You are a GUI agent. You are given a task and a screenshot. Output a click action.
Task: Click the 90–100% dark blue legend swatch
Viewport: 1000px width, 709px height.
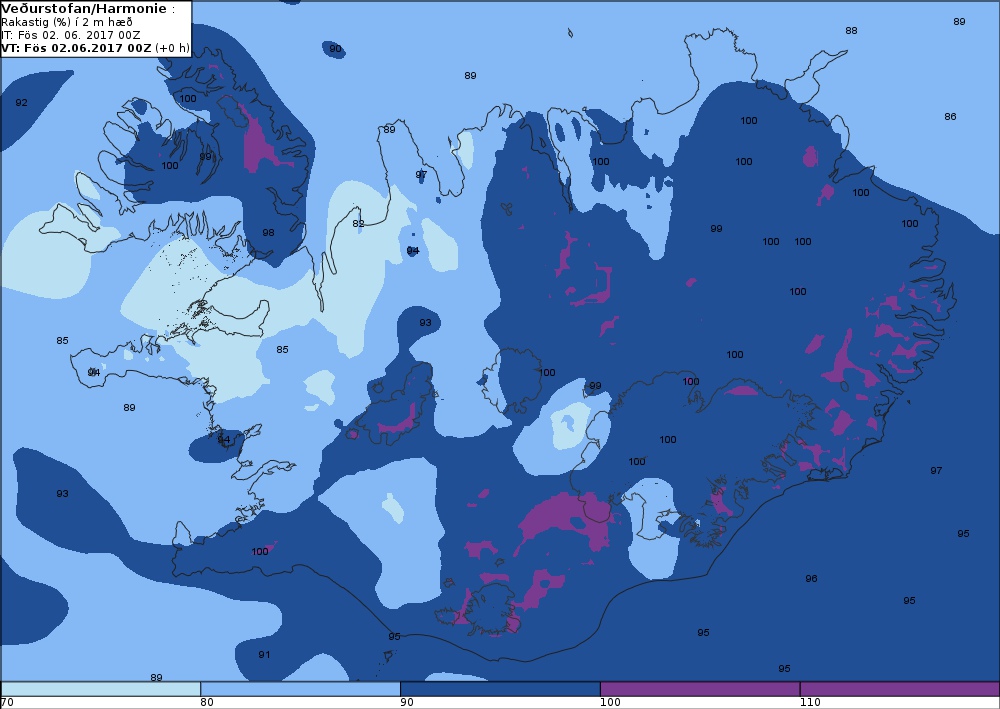coord(500,689)
